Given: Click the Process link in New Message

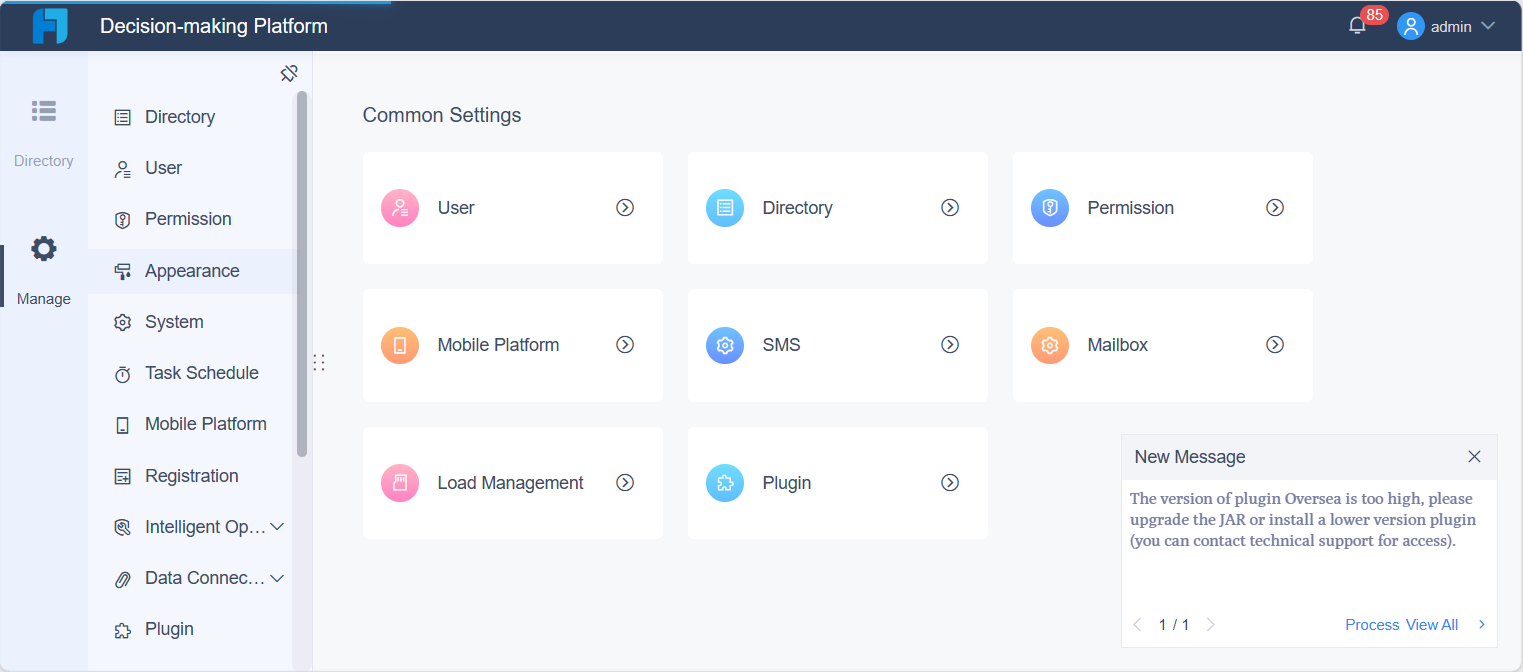Looking at the screenshot, I should point(1372,625).
